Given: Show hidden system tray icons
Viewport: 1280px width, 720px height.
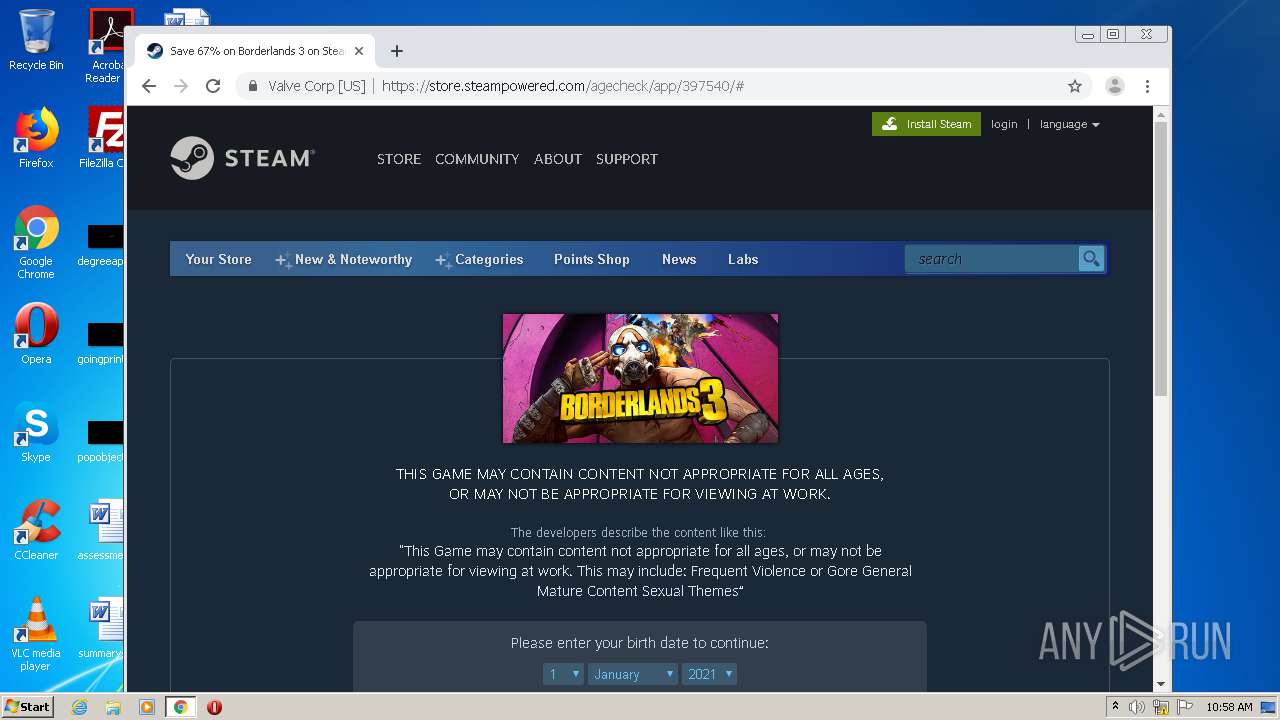Looking at the screenshot, I should pos(1115,707).
